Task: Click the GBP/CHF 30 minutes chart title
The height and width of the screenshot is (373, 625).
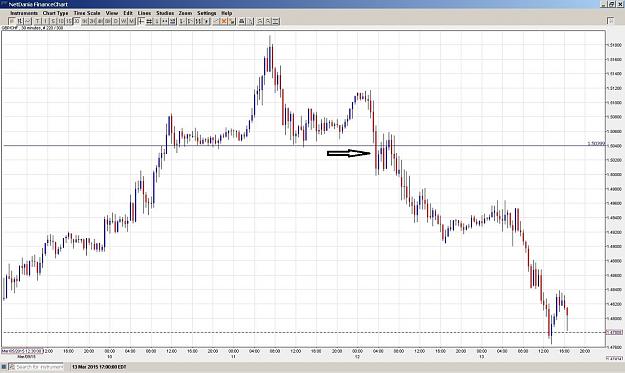Action: [33, 28]
